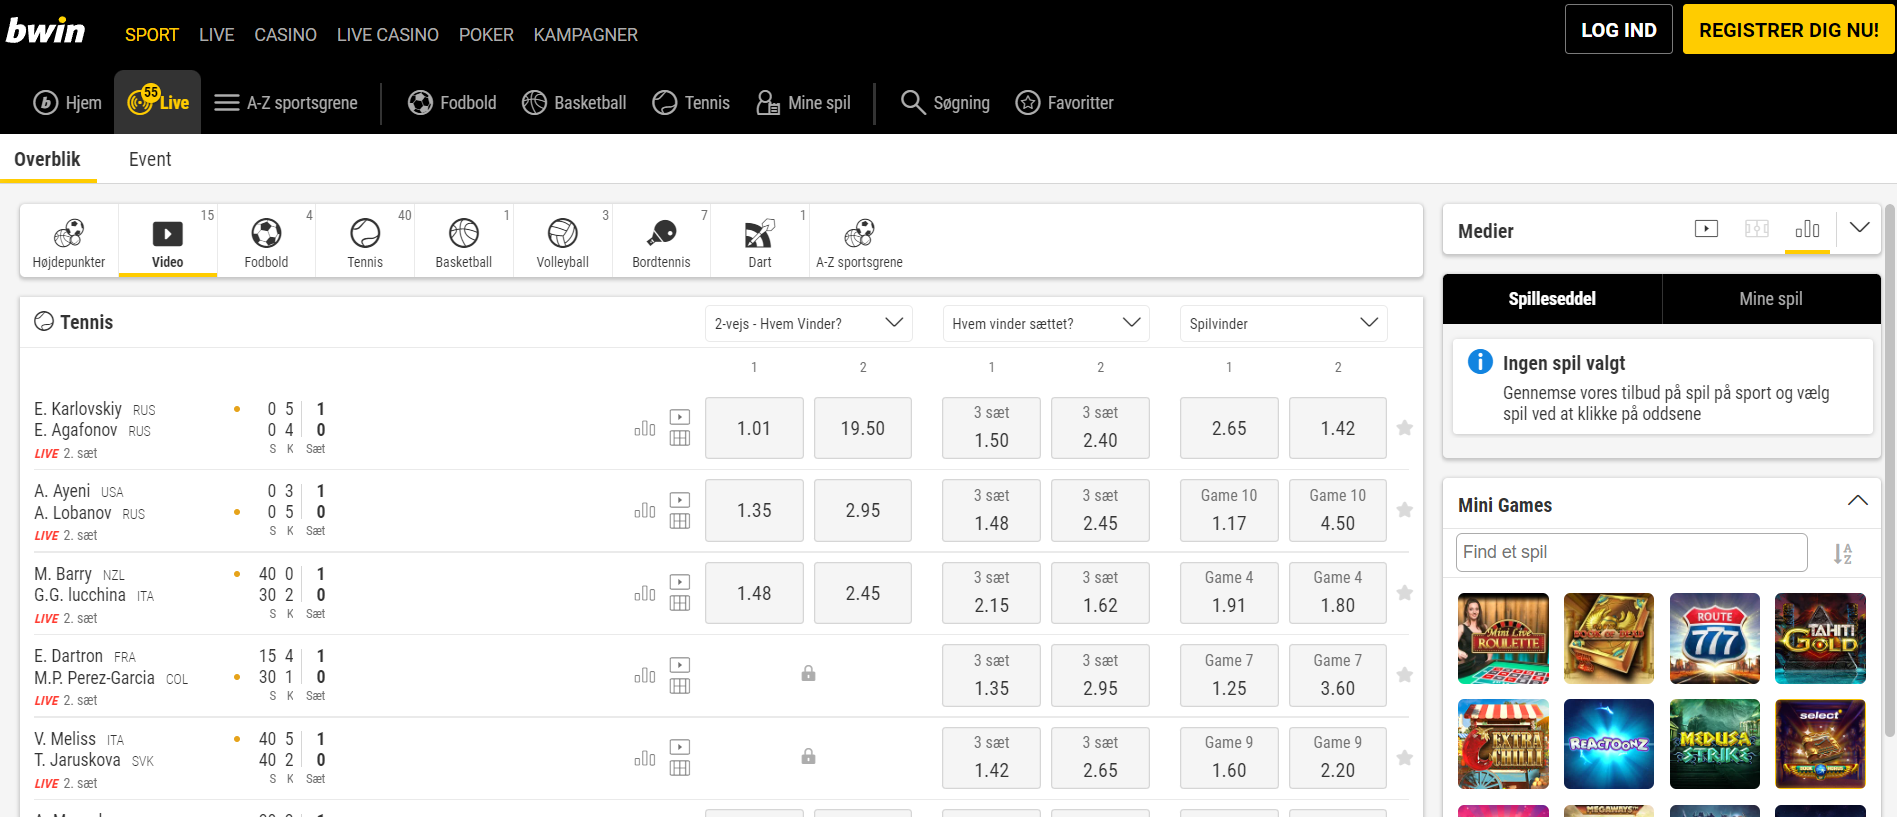This screenshot has height=817, width=1897.
Task: Open the POKER link
Action: tap(486, 35)
